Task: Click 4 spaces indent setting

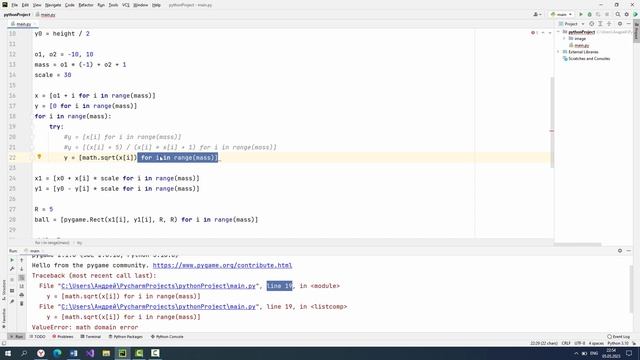Action: [596, 344]
